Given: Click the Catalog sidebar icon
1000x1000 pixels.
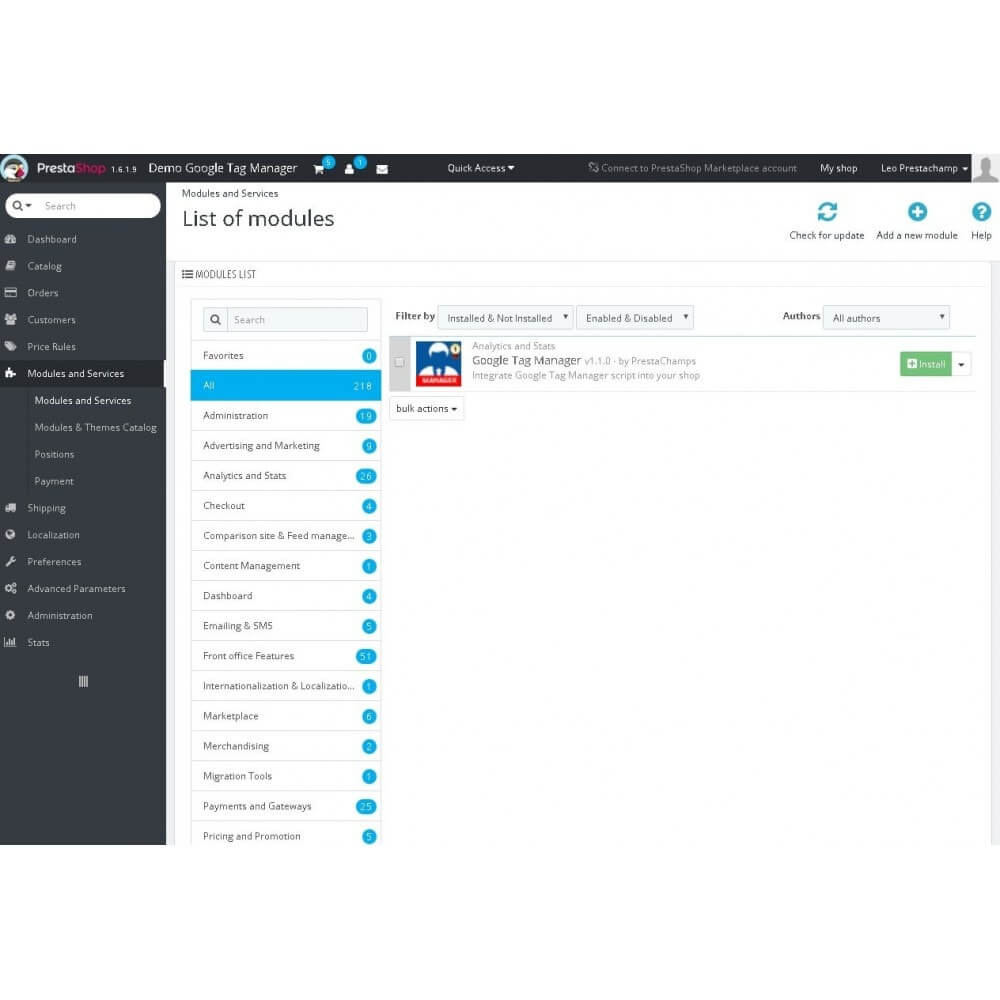Looking at the screenshot, I should click(10, 266).
